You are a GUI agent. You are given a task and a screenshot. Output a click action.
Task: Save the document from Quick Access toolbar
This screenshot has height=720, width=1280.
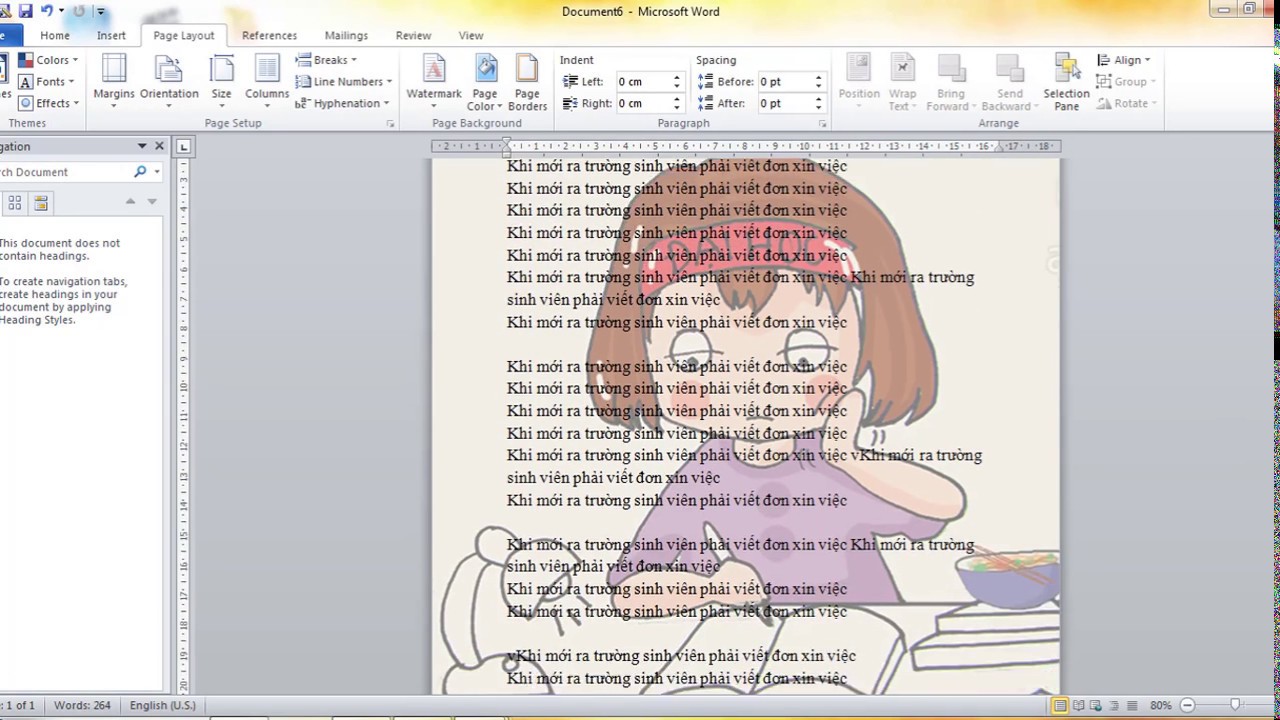point(25,11)
